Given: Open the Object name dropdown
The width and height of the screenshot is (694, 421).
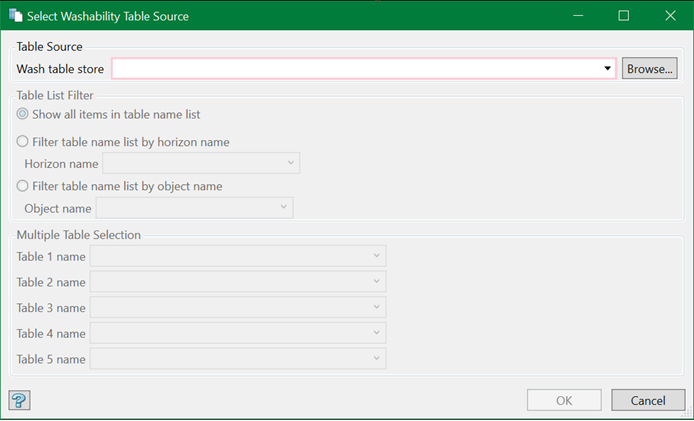Looking at the screenshot, I should tap(284, 208).
